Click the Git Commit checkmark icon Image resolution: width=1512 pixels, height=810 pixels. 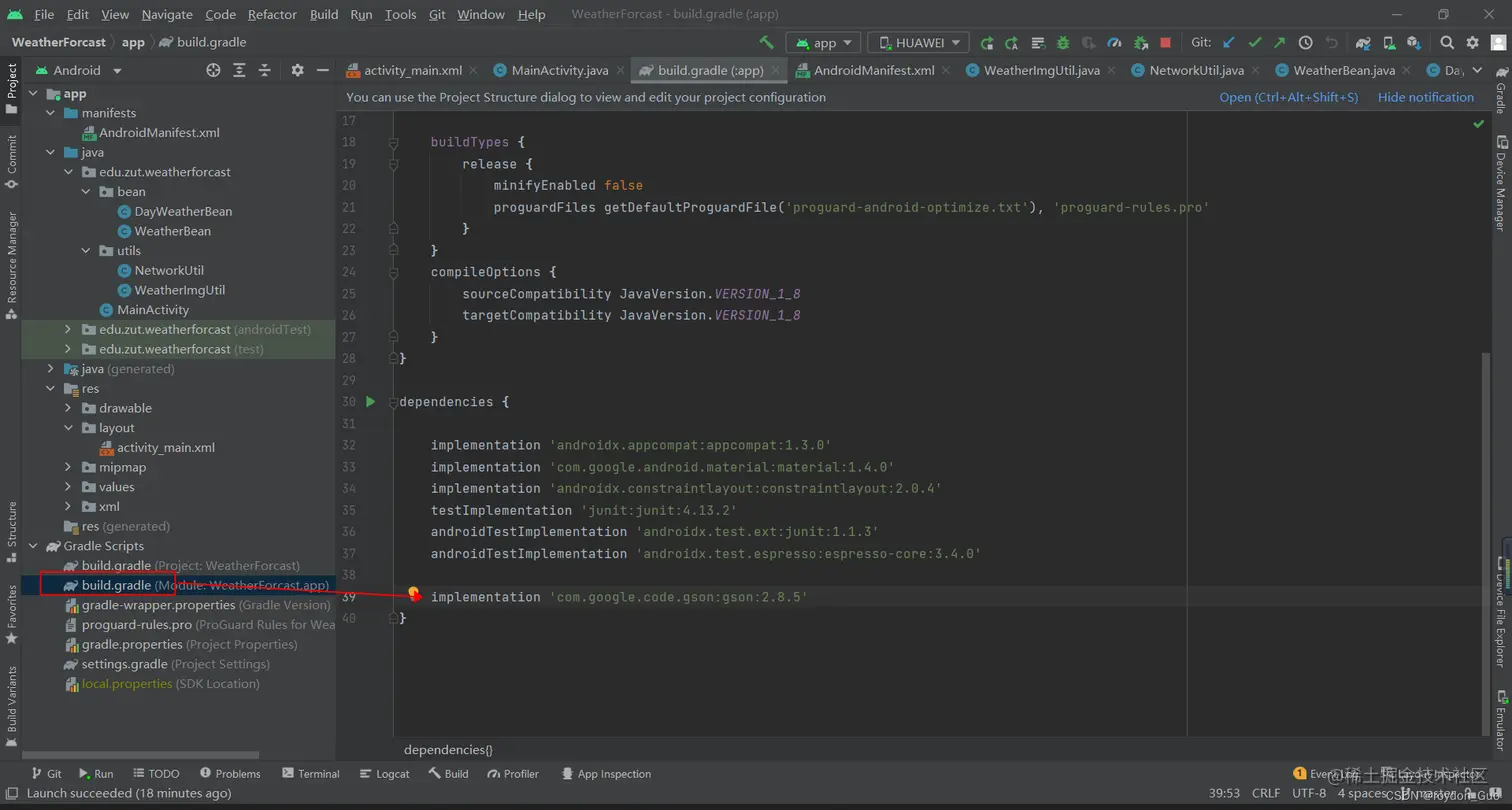(x=1255, y=43)
